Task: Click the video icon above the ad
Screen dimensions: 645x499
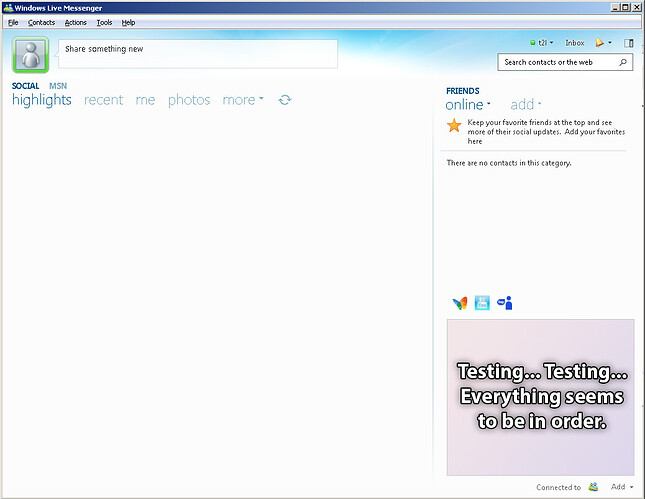Action: click(x=482, y=303)
